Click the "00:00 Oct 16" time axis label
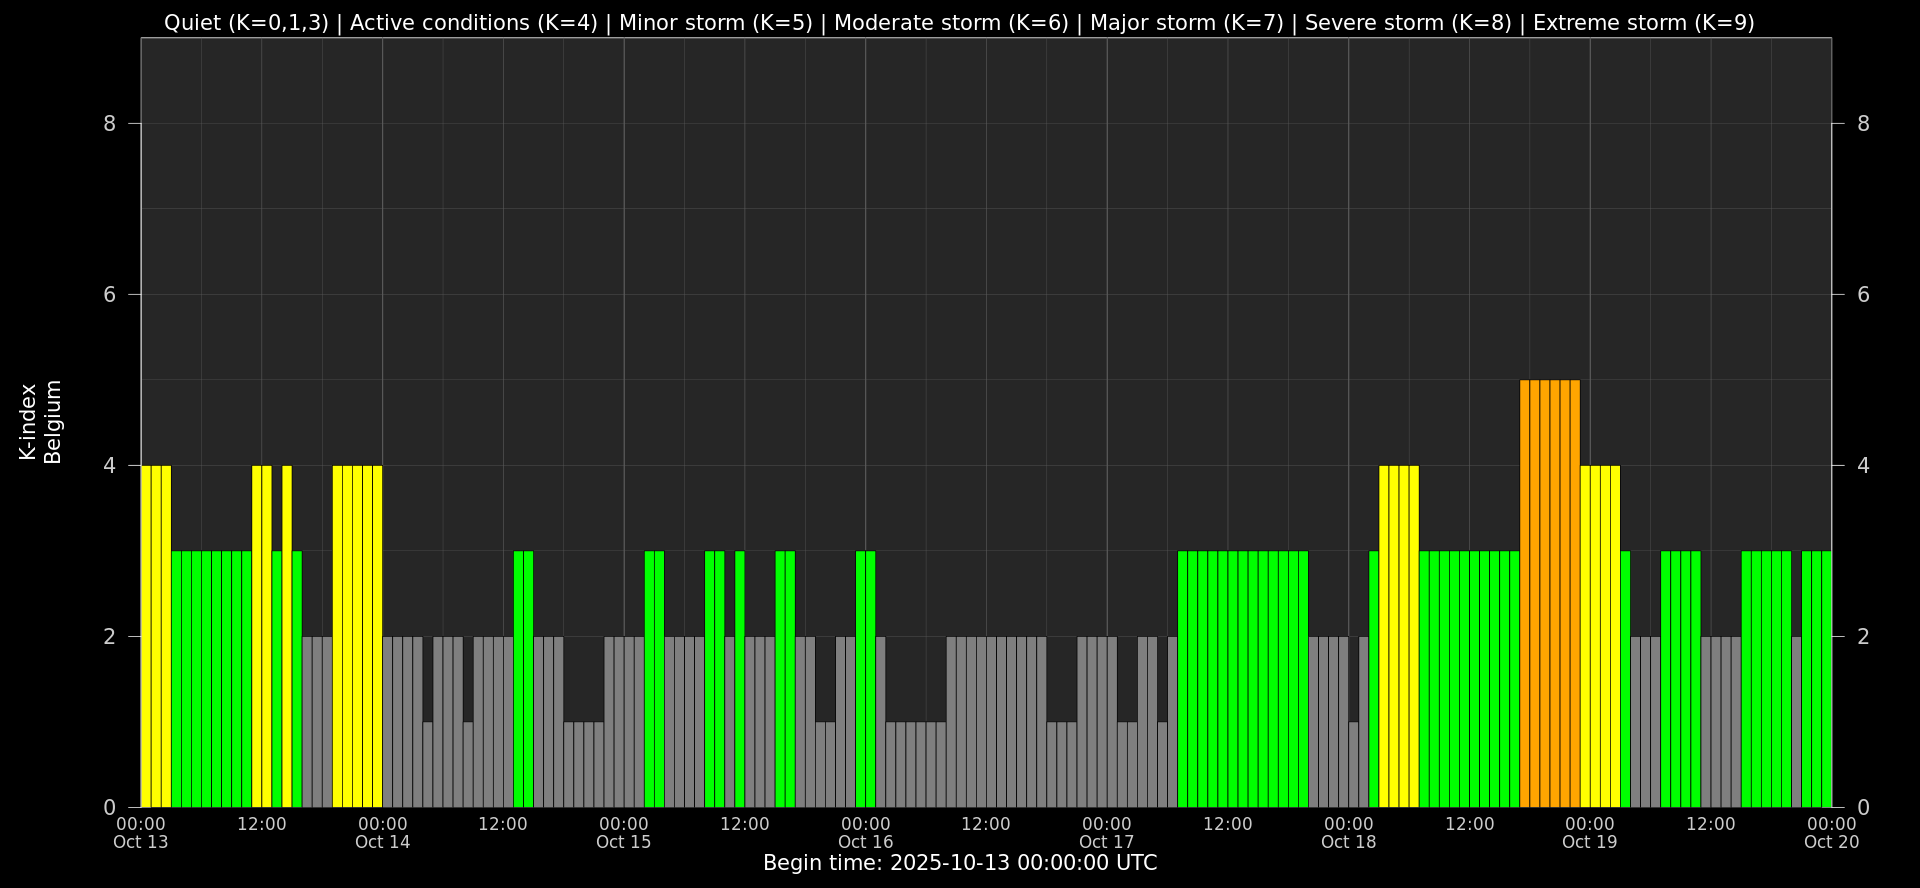The width and height of the screenshot is (1920, 888). (866, 833)
